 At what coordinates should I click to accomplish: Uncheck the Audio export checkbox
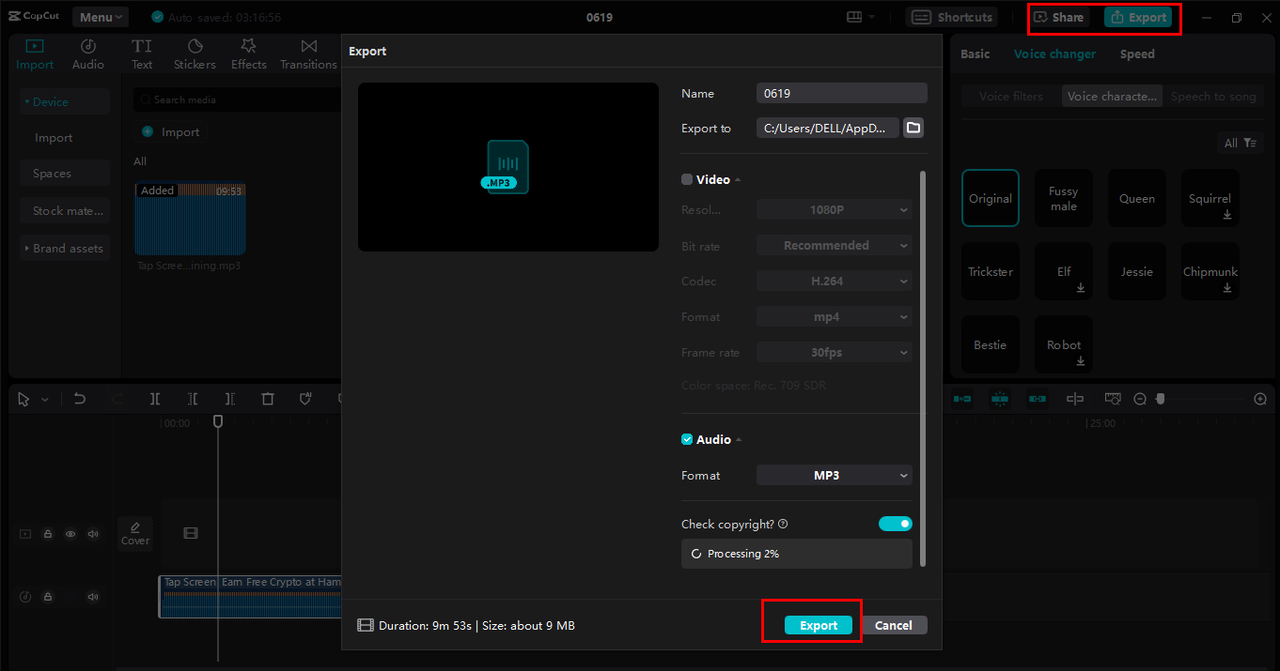click(x=687, y=439)
